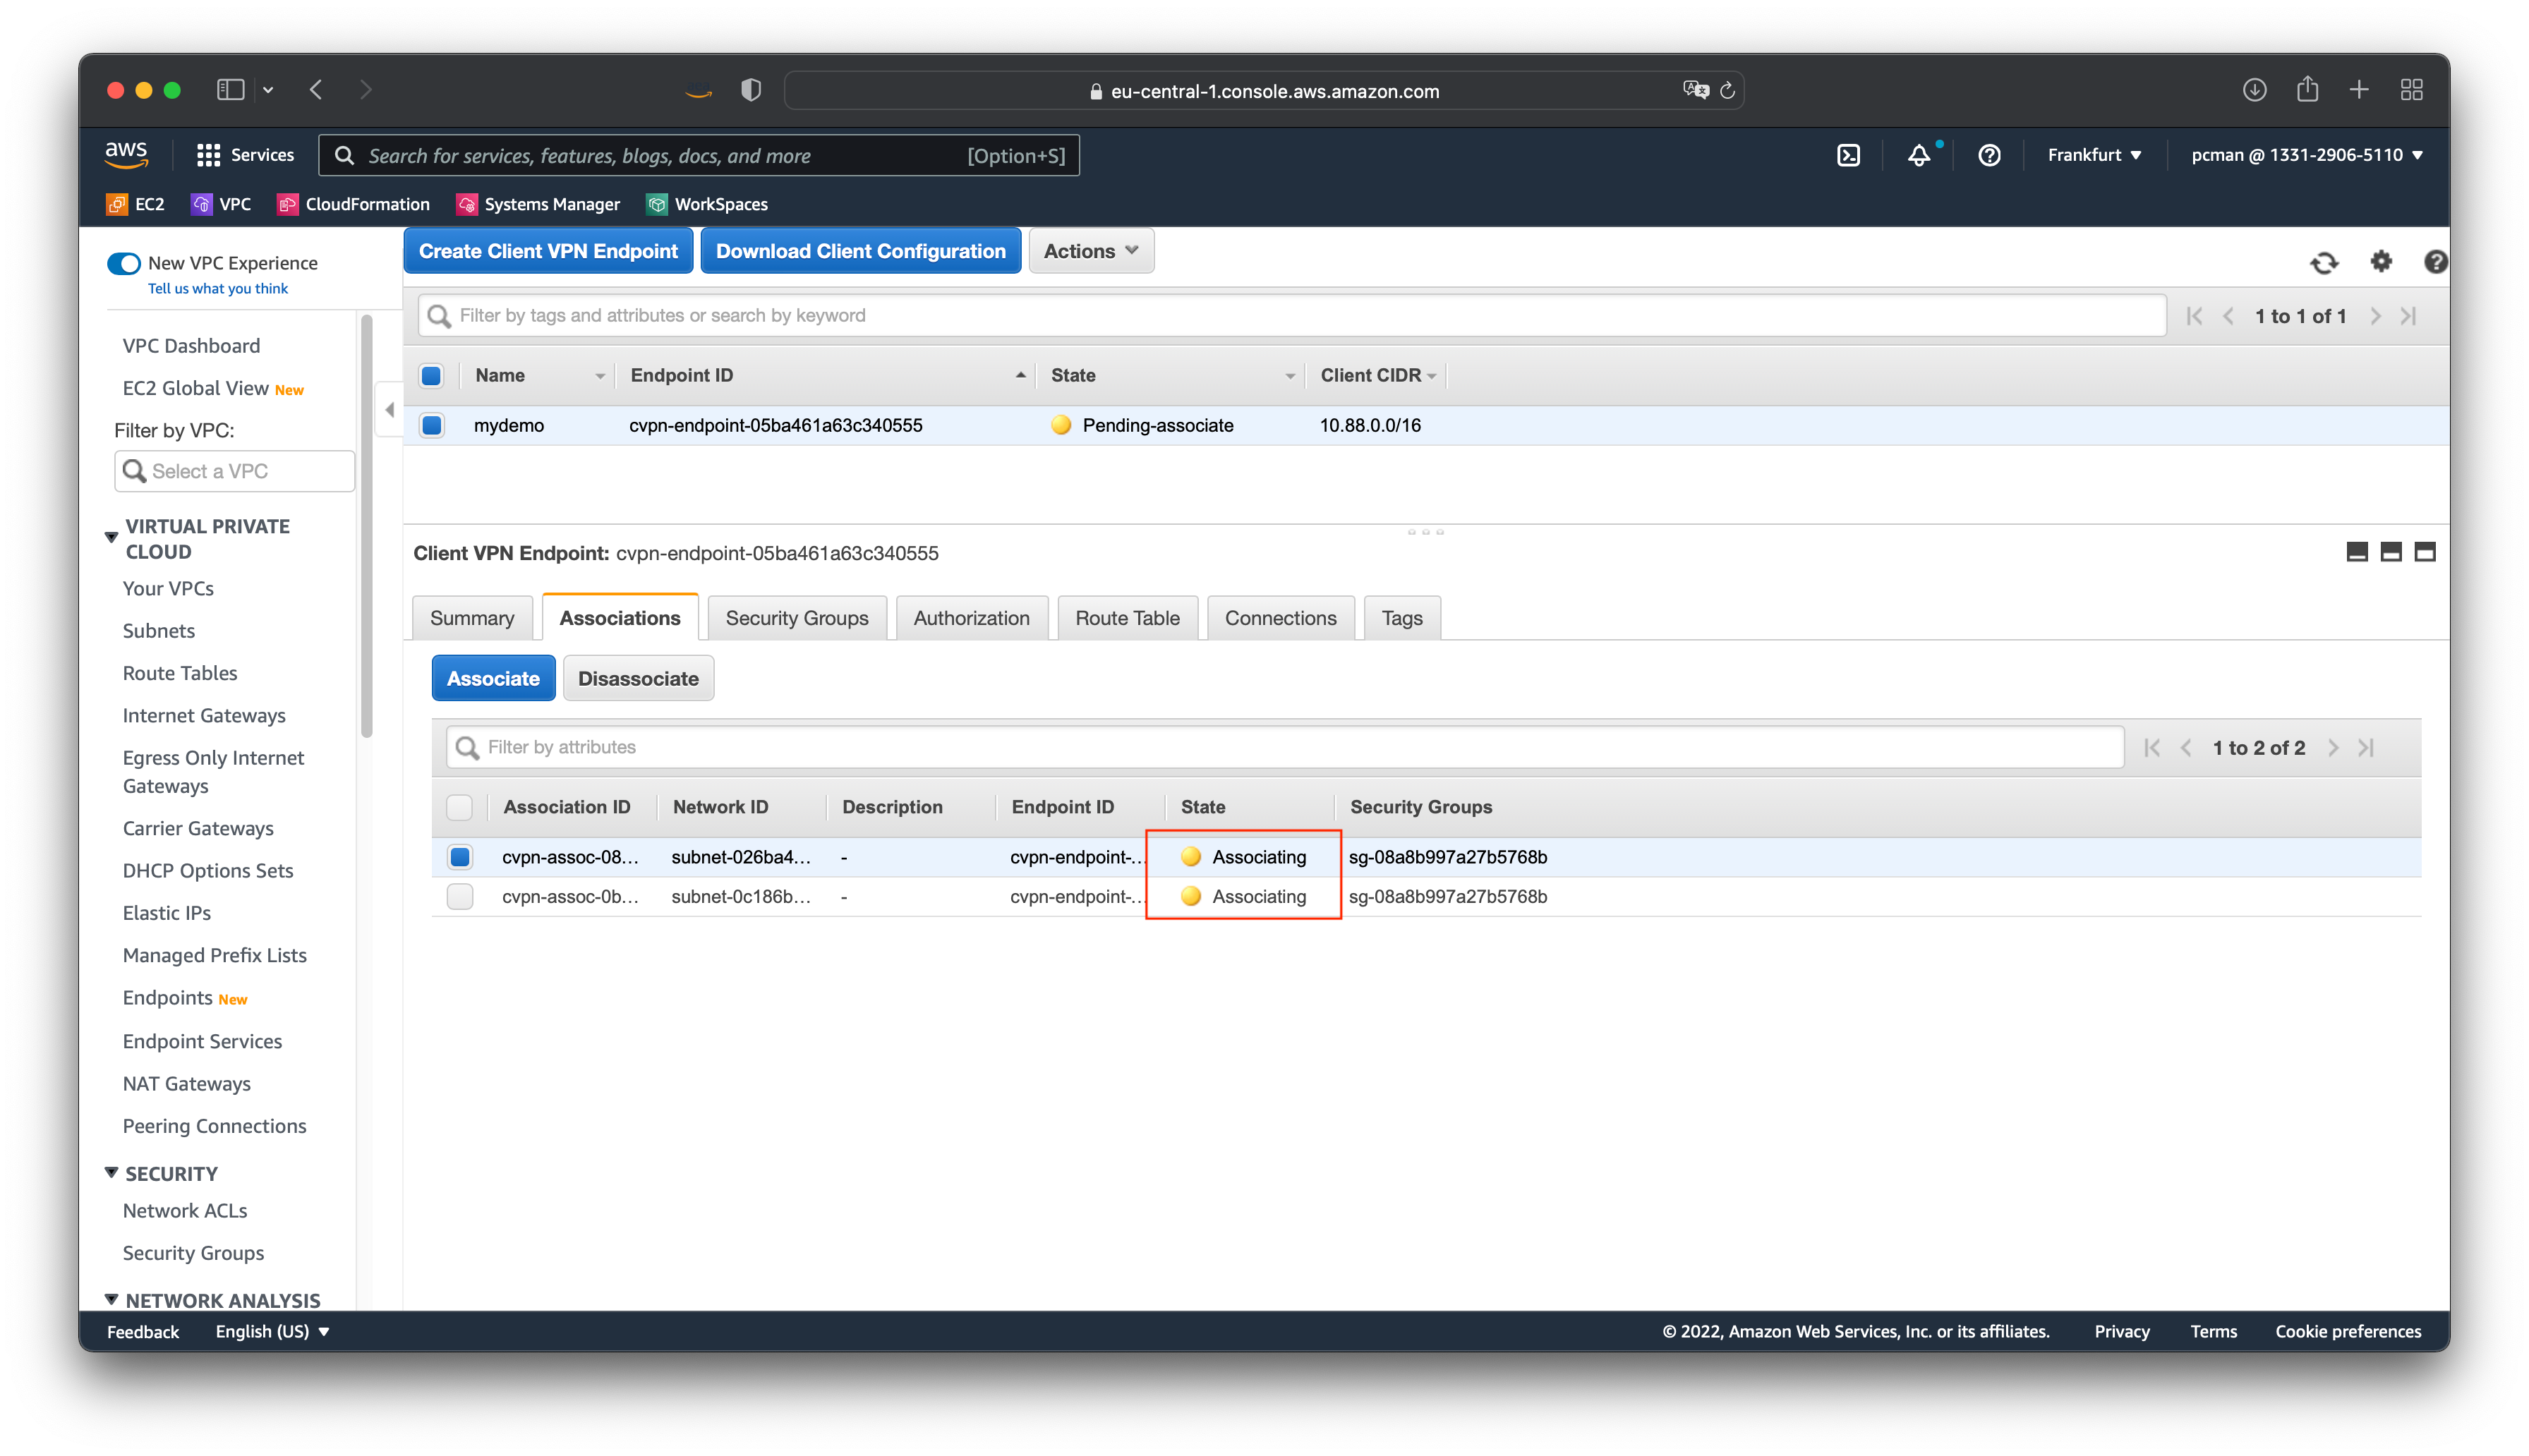Open Cookie preferences in footer

[x=2347, y=1331]
